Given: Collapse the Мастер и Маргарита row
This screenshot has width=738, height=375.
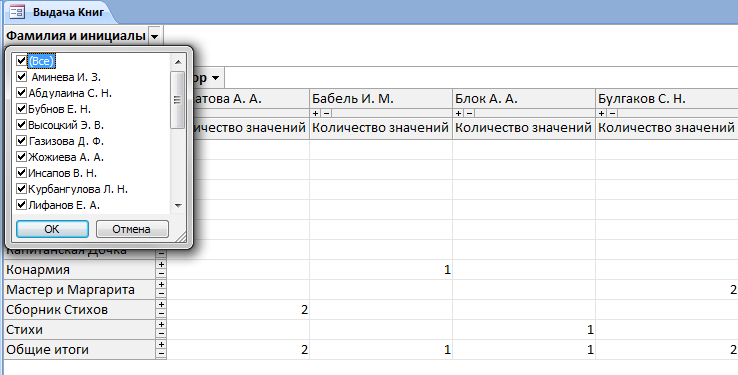Looking at the screenshot, I should point(161,293).
